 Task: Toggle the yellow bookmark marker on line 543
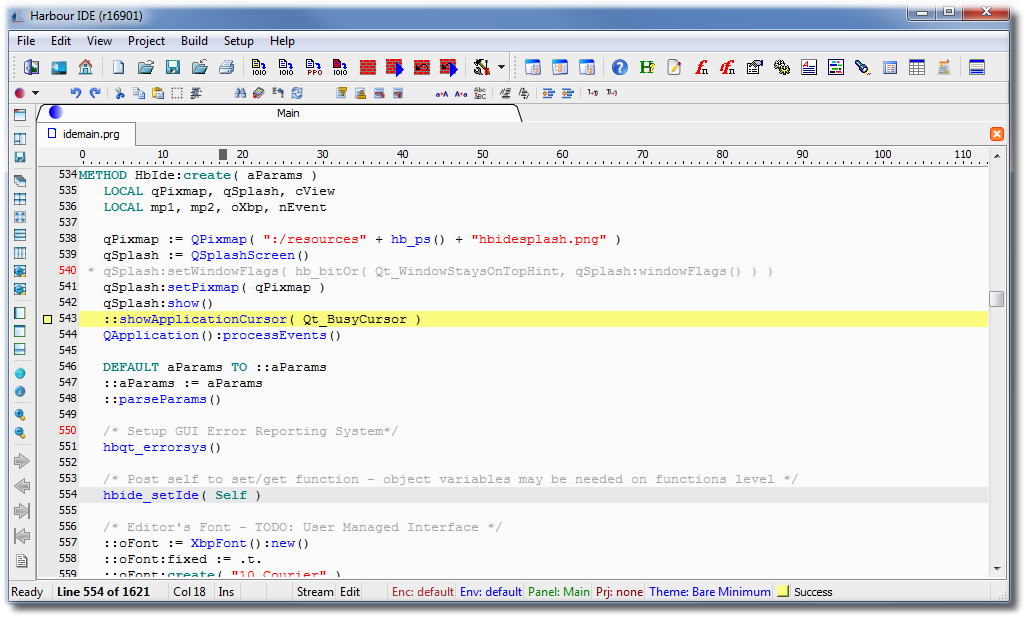pyautogui.click(x=47, y=319)
